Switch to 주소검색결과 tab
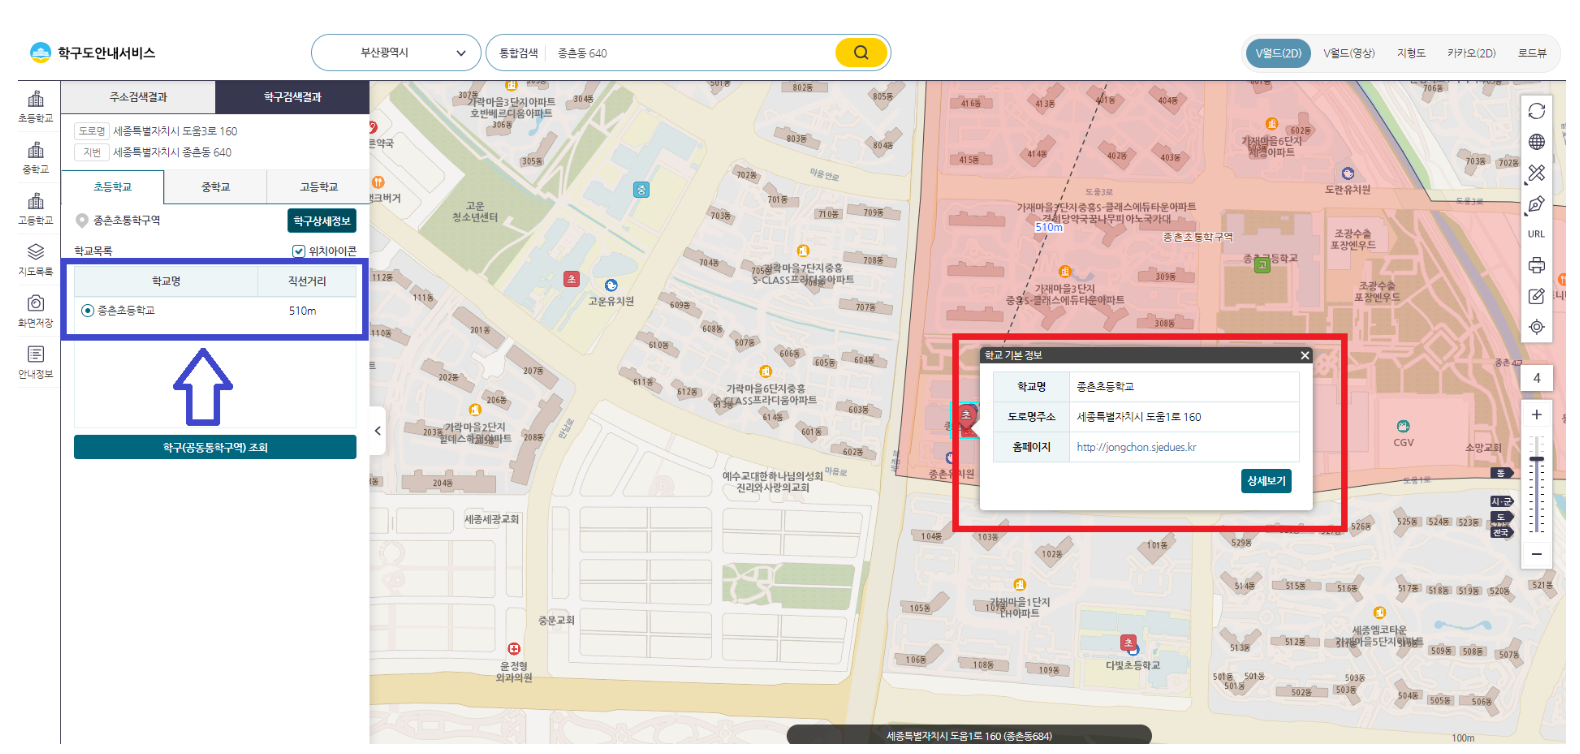Viewport: 1580px width, 754px height. click(138, 97)
